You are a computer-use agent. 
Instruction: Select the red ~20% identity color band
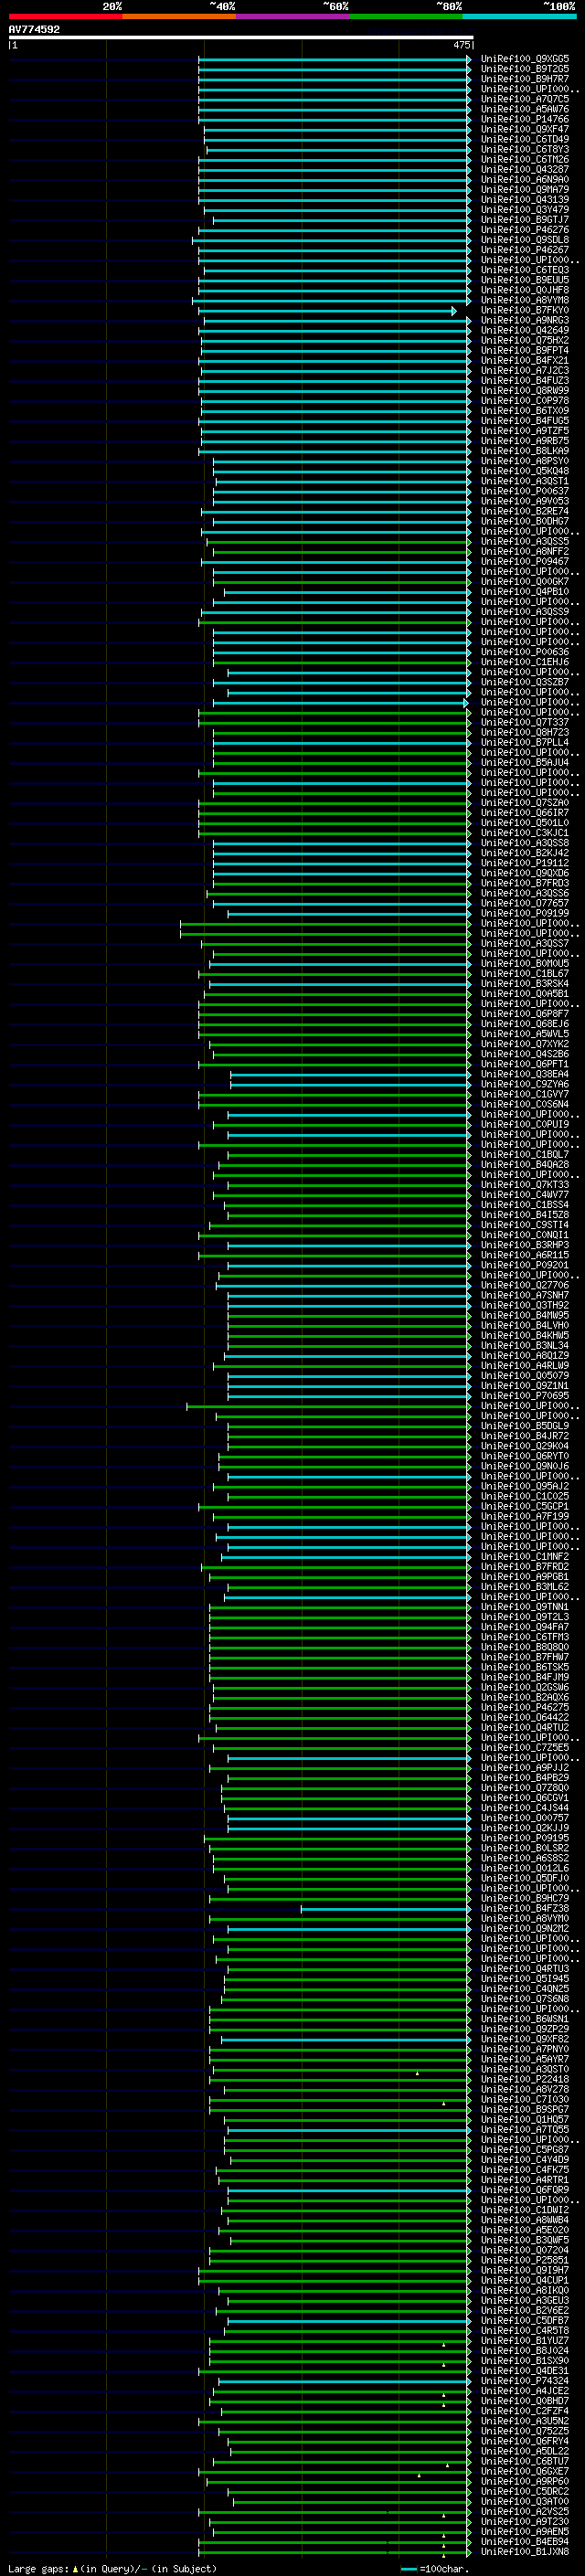pyautogui.click(x=65, y=16)
